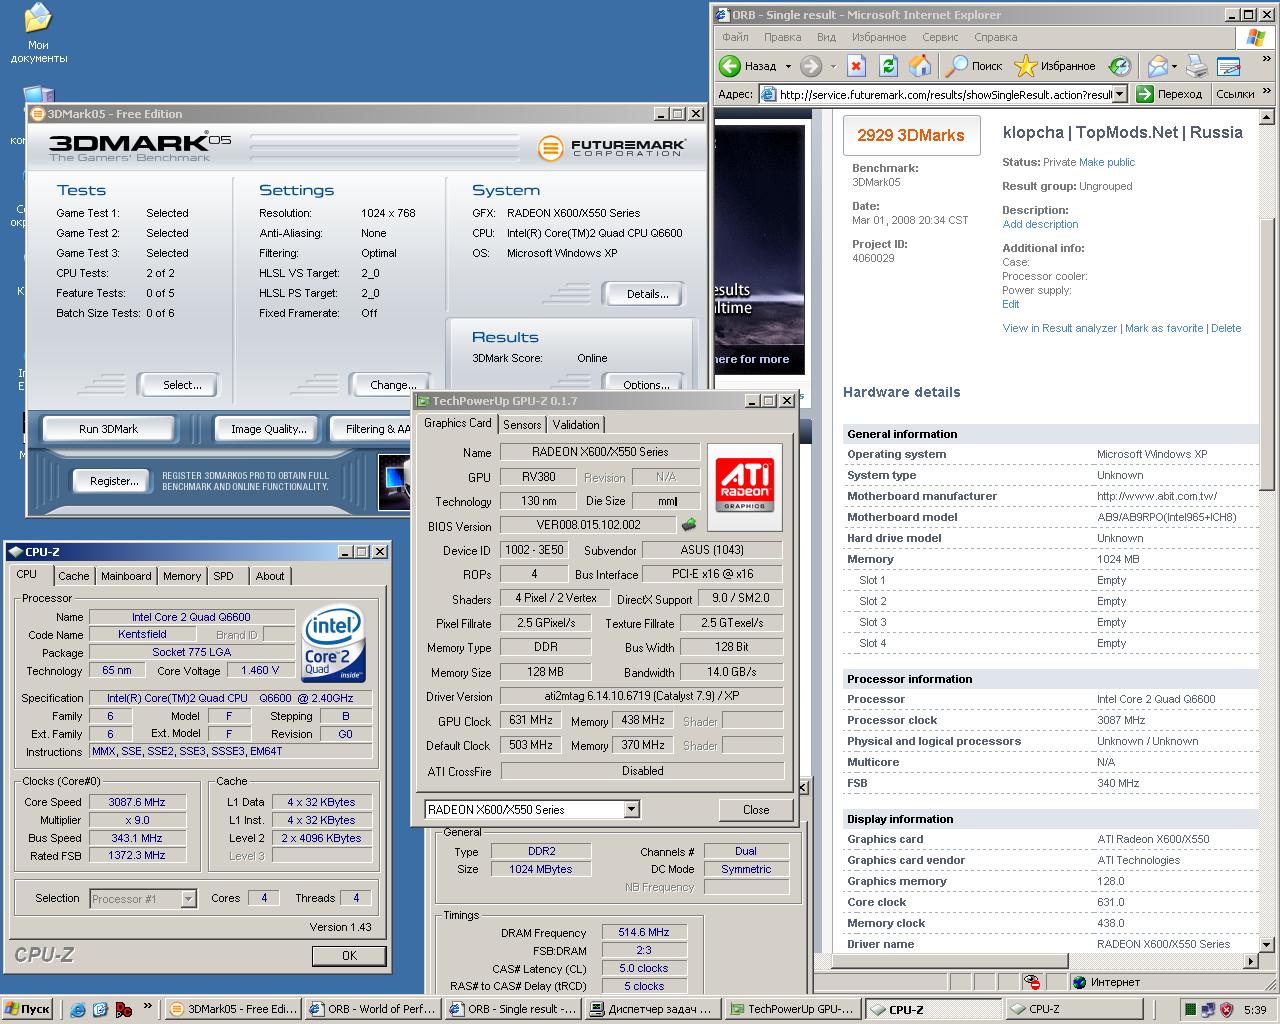Click the Переход go arrow button
Screen dimensions: 1280x1024
(1168, 94)
